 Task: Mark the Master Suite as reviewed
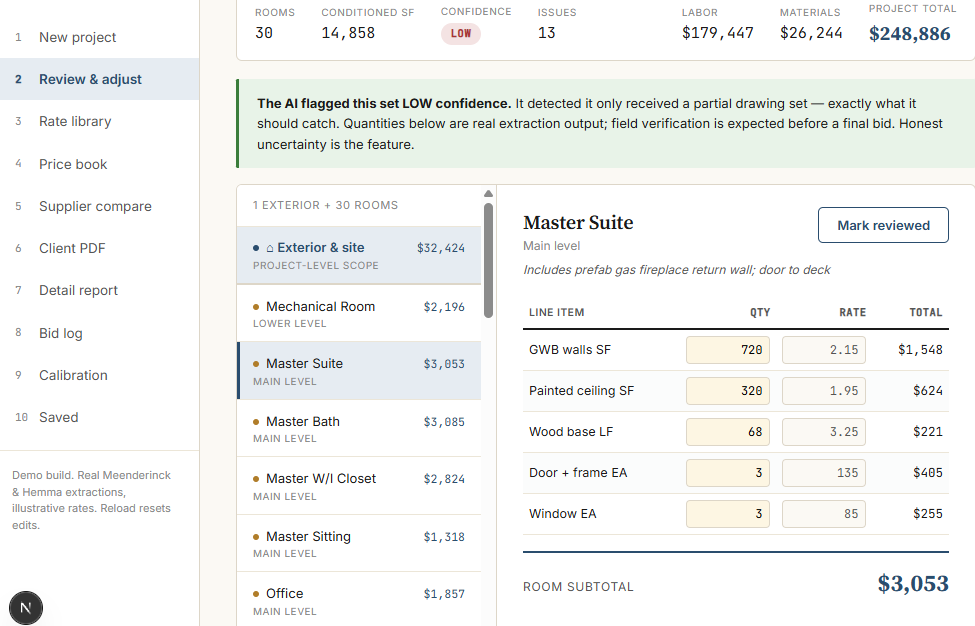[x=883, y=225]
